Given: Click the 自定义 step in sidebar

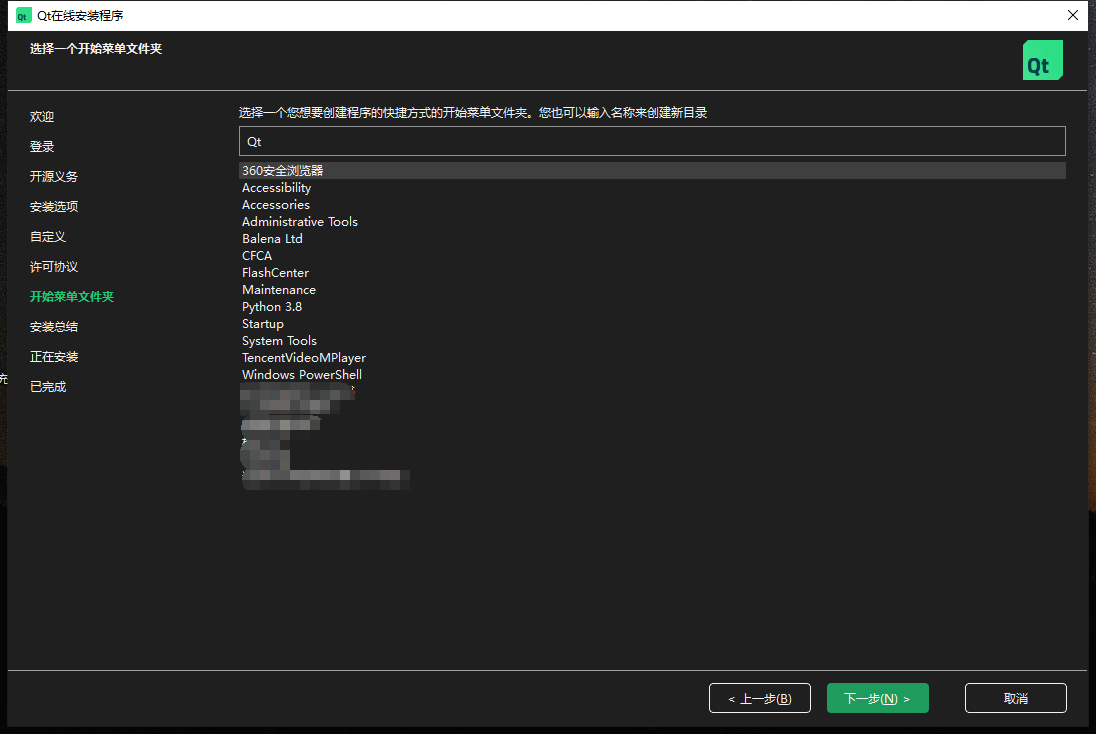Looking at the screenshot, I should click(48, 237).
